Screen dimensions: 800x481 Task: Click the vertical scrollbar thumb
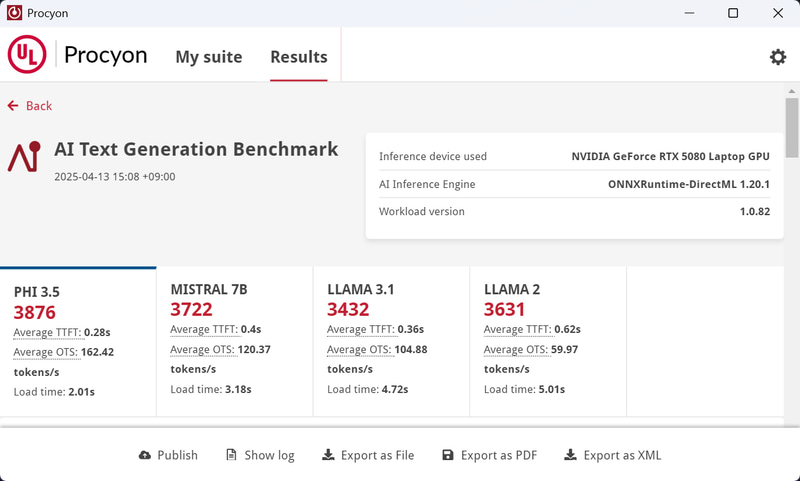[791, 128]
